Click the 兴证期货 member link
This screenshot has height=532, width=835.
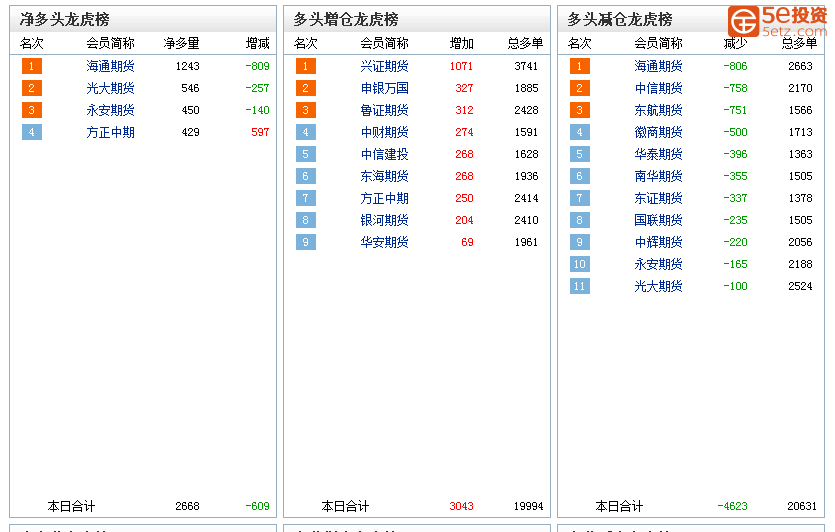pyautogui.click(x=384, y=66)
